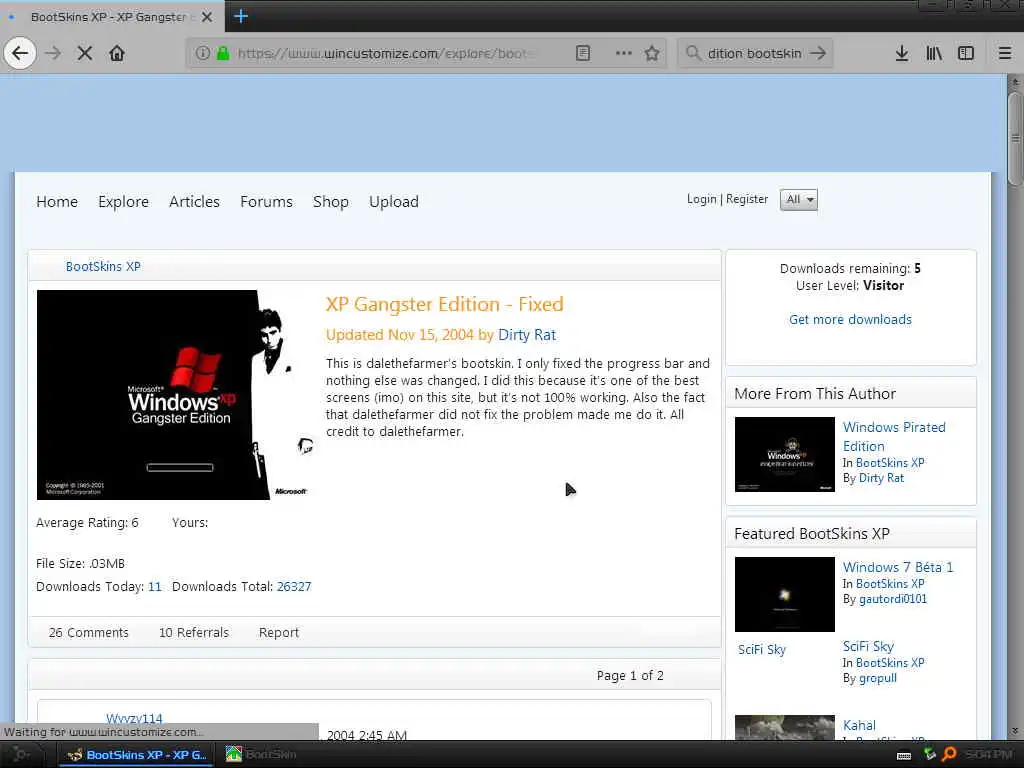Switch to BootSkins XP taskbar window button

pos(138,755)
